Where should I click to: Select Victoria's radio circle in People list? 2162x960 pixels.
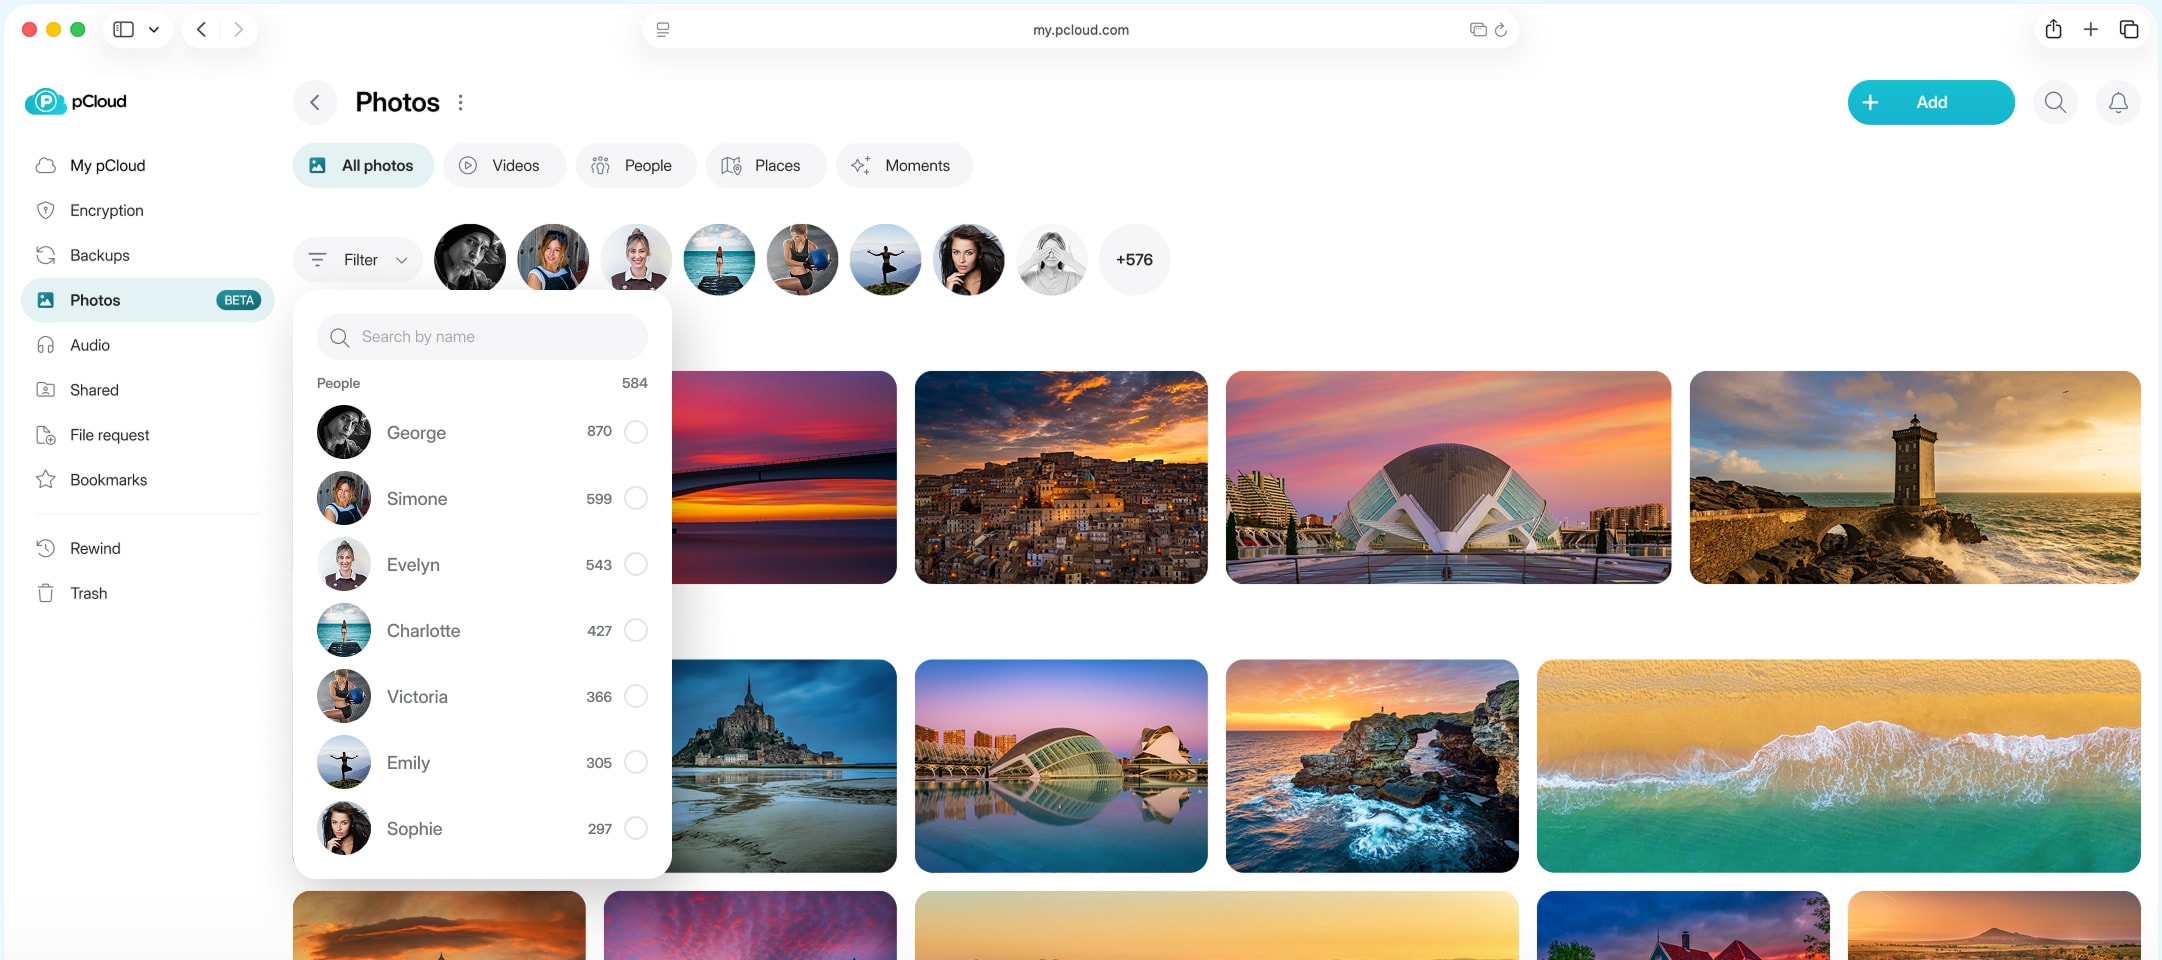tap(636, 696)
